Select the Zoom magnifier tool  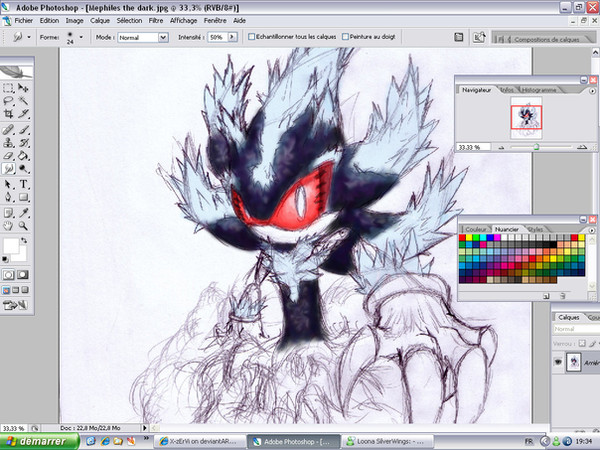point(23,226)
